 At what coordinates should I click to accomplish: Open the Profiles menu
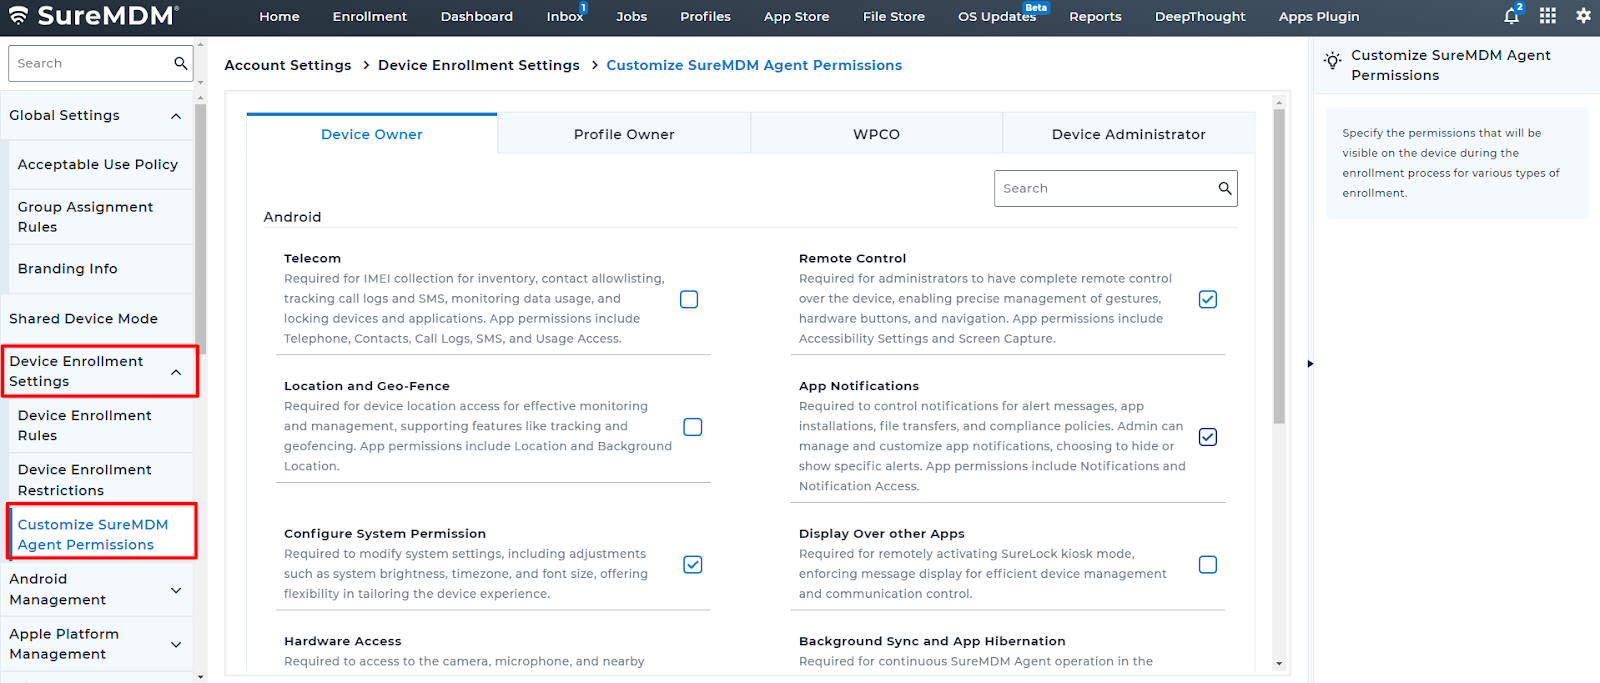[705, 17]
